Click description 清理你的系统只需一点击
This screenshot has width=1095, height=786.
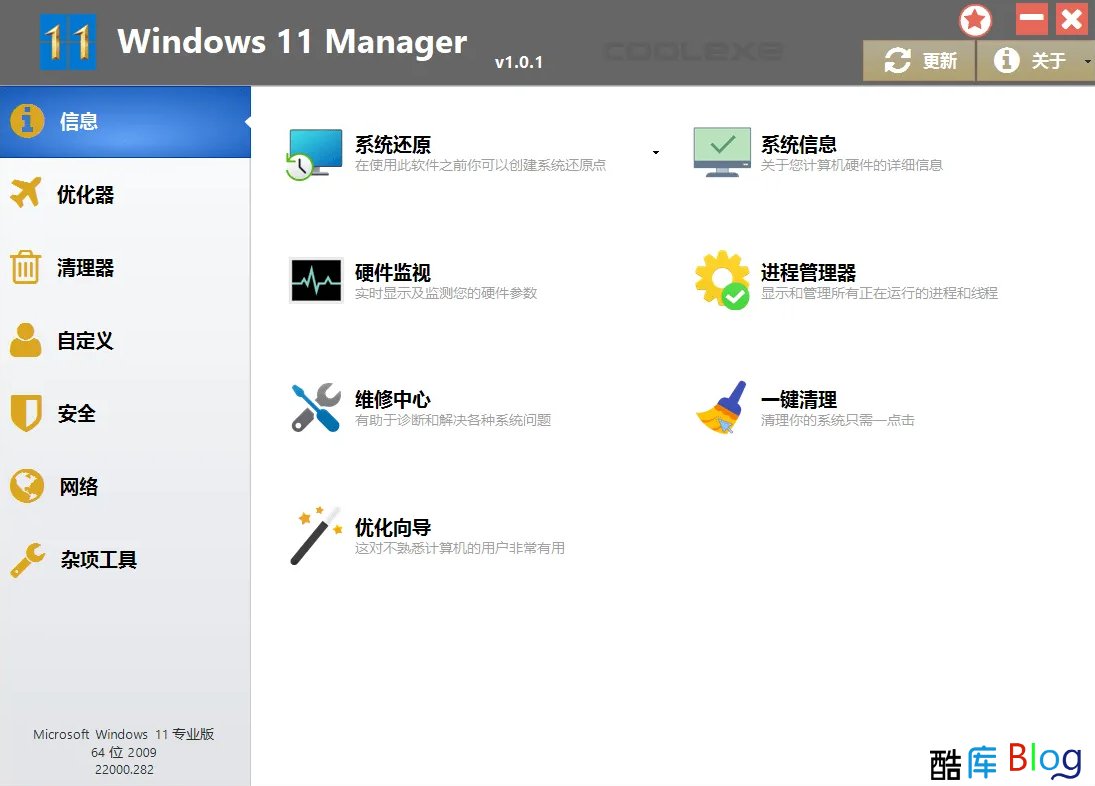838,420
